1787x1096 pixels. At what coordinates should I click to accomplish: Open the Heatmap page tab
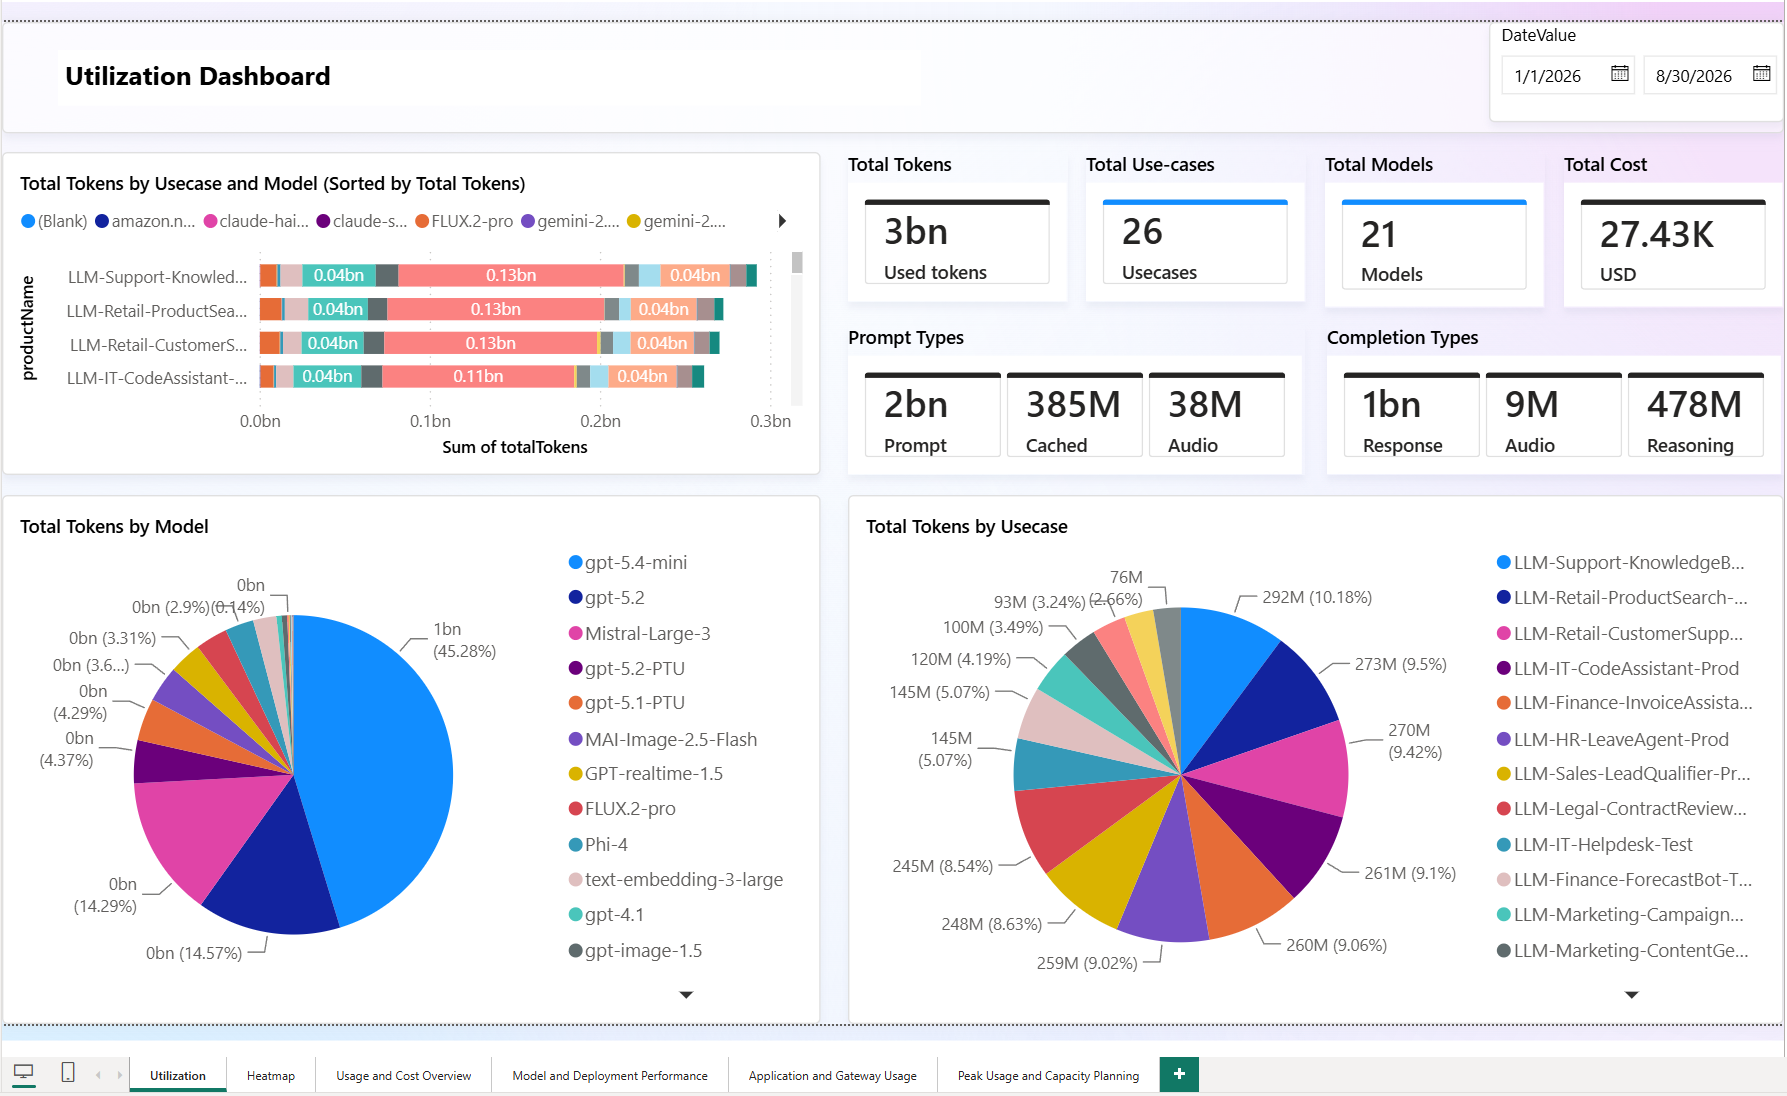click(271, 1076)
